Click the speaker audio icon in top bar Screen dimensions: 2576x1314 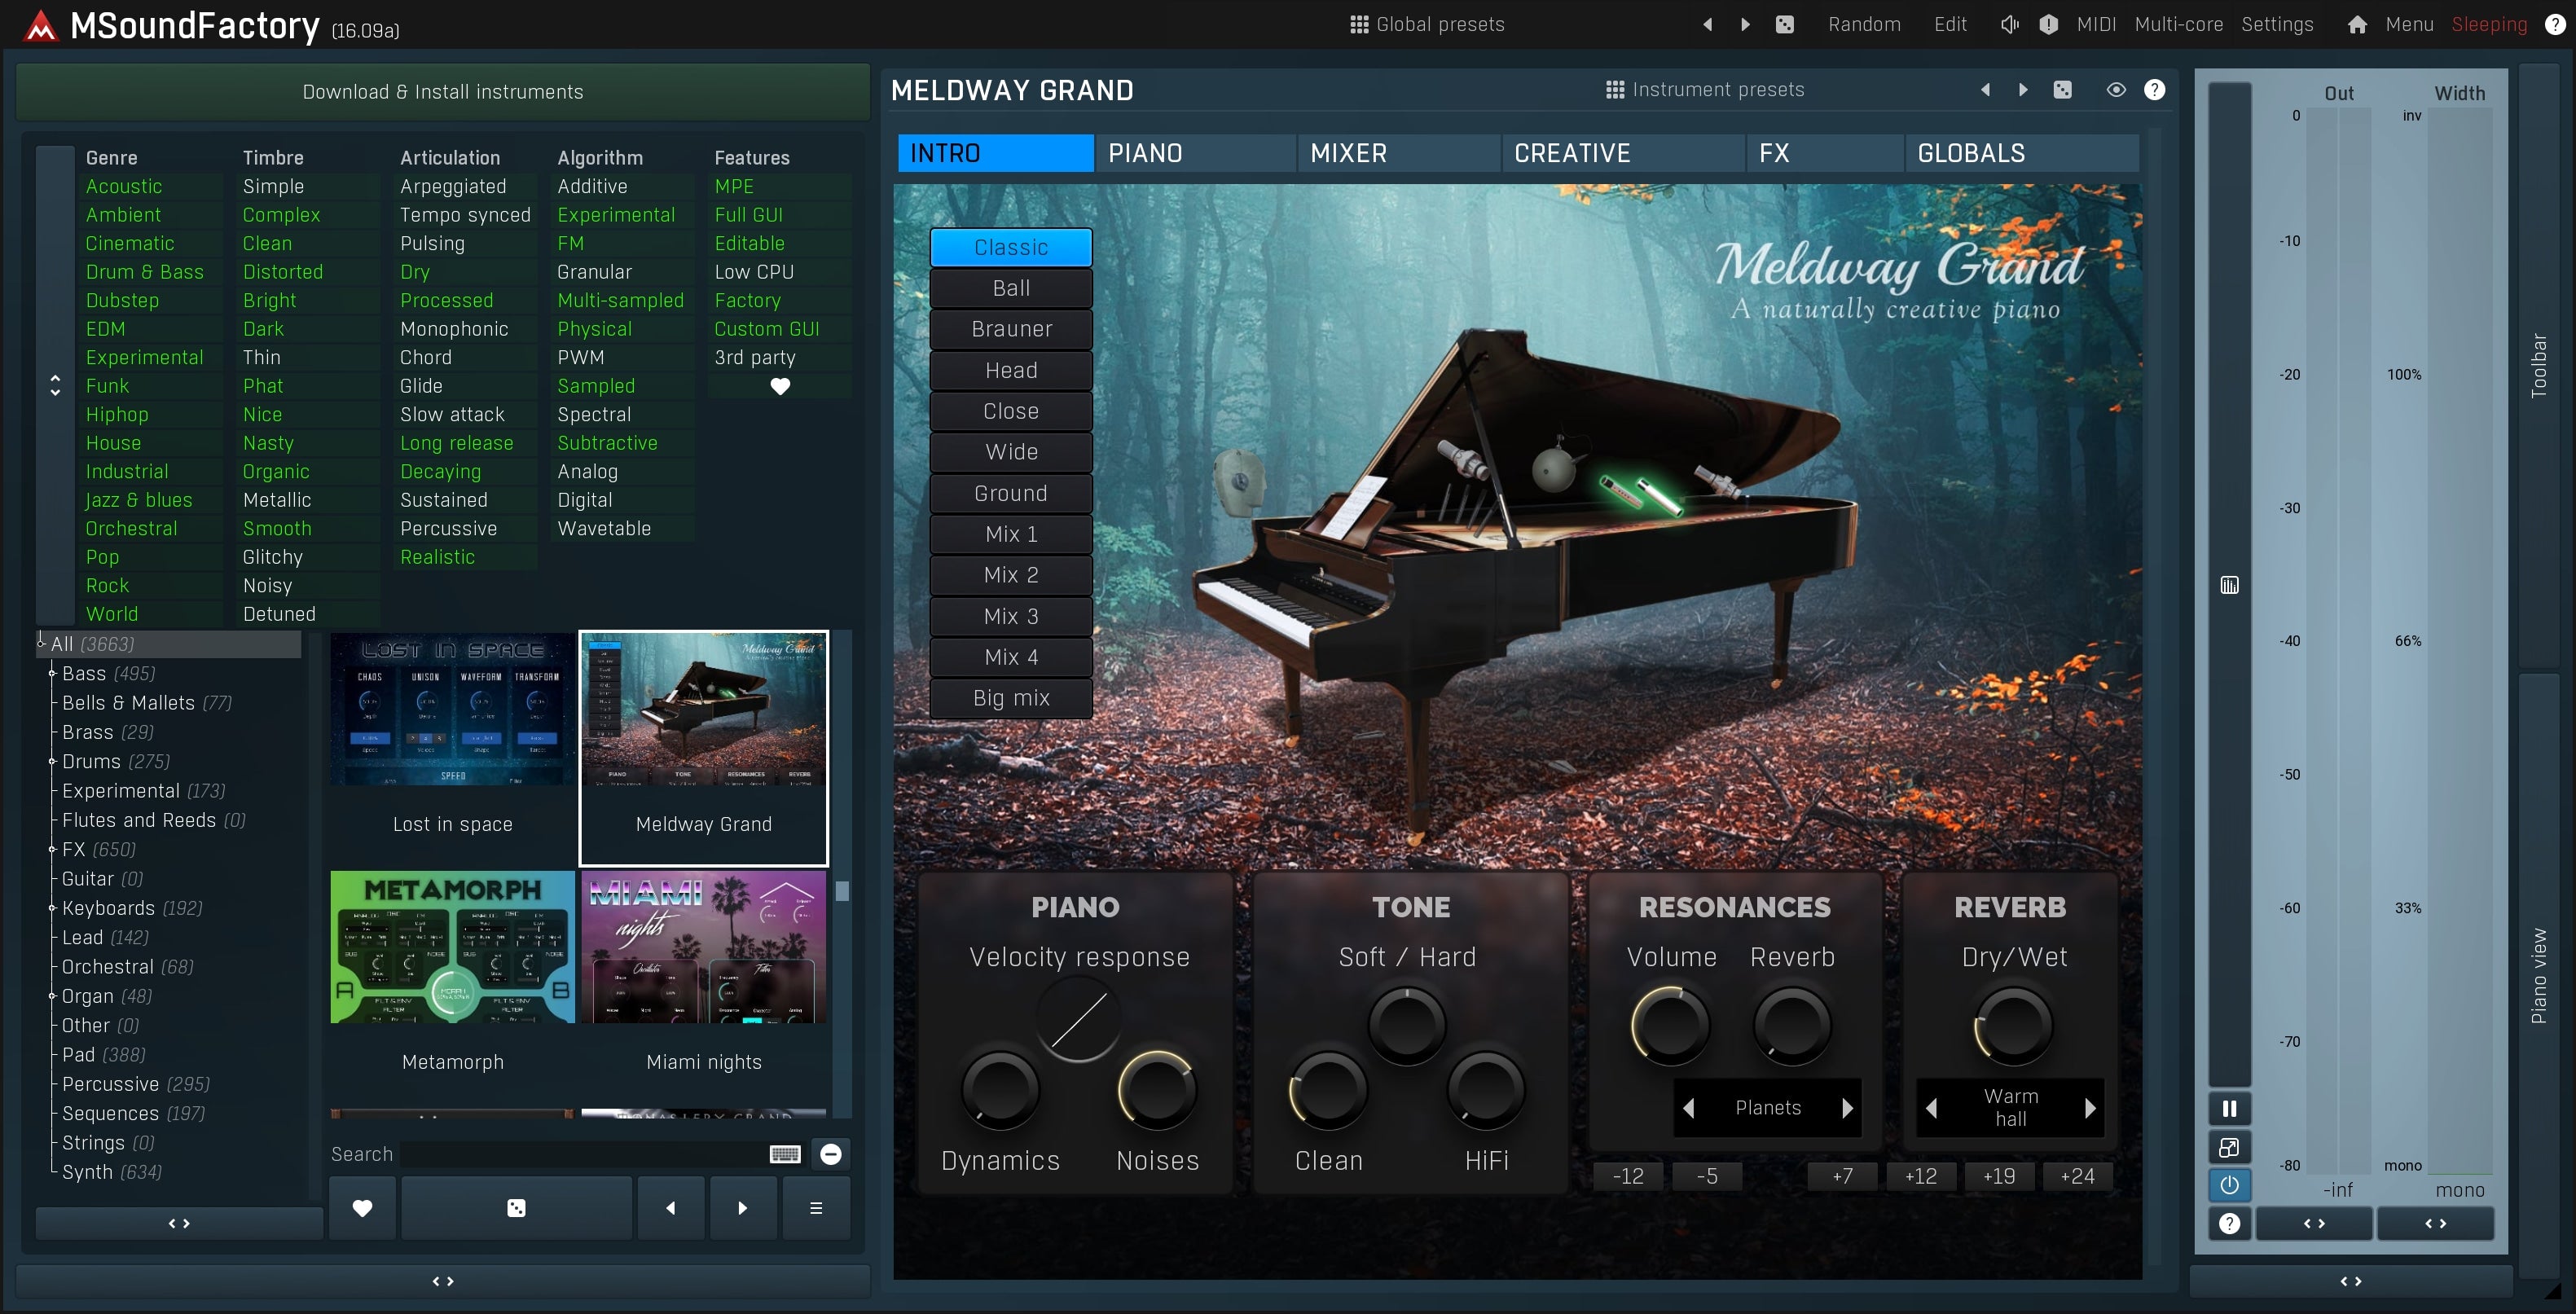tap(2009, 24)
